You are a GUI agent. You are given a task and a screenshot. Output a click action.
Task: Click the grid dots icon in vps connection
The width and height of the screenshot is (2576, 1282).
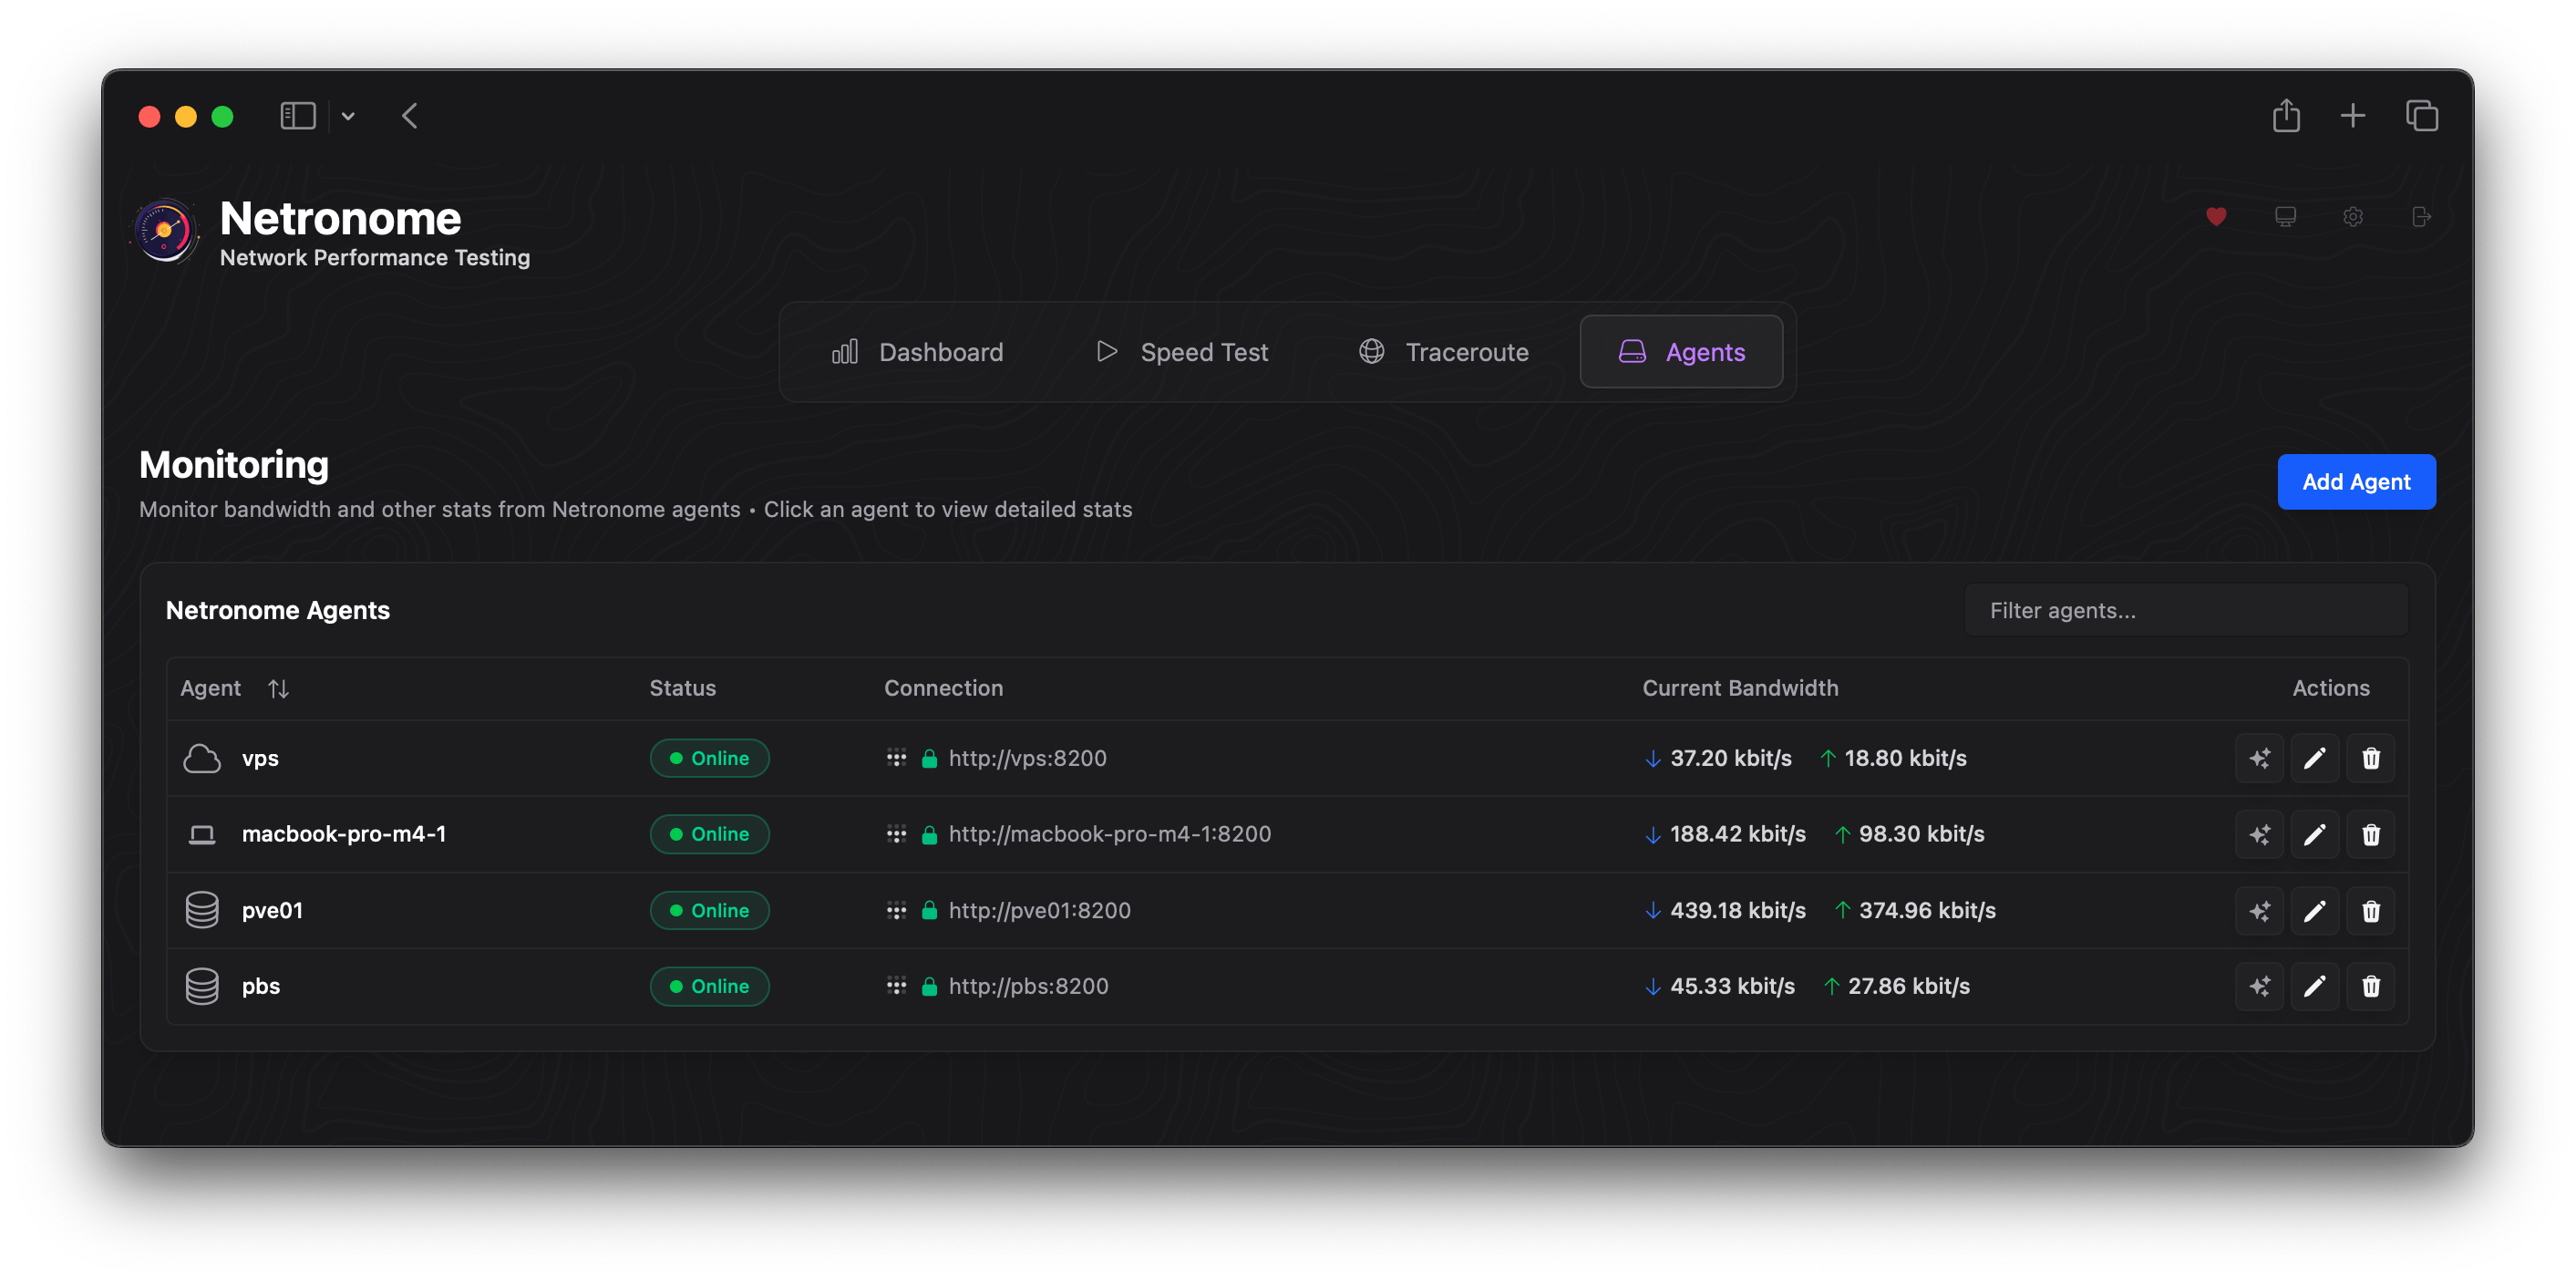(896, 758)
